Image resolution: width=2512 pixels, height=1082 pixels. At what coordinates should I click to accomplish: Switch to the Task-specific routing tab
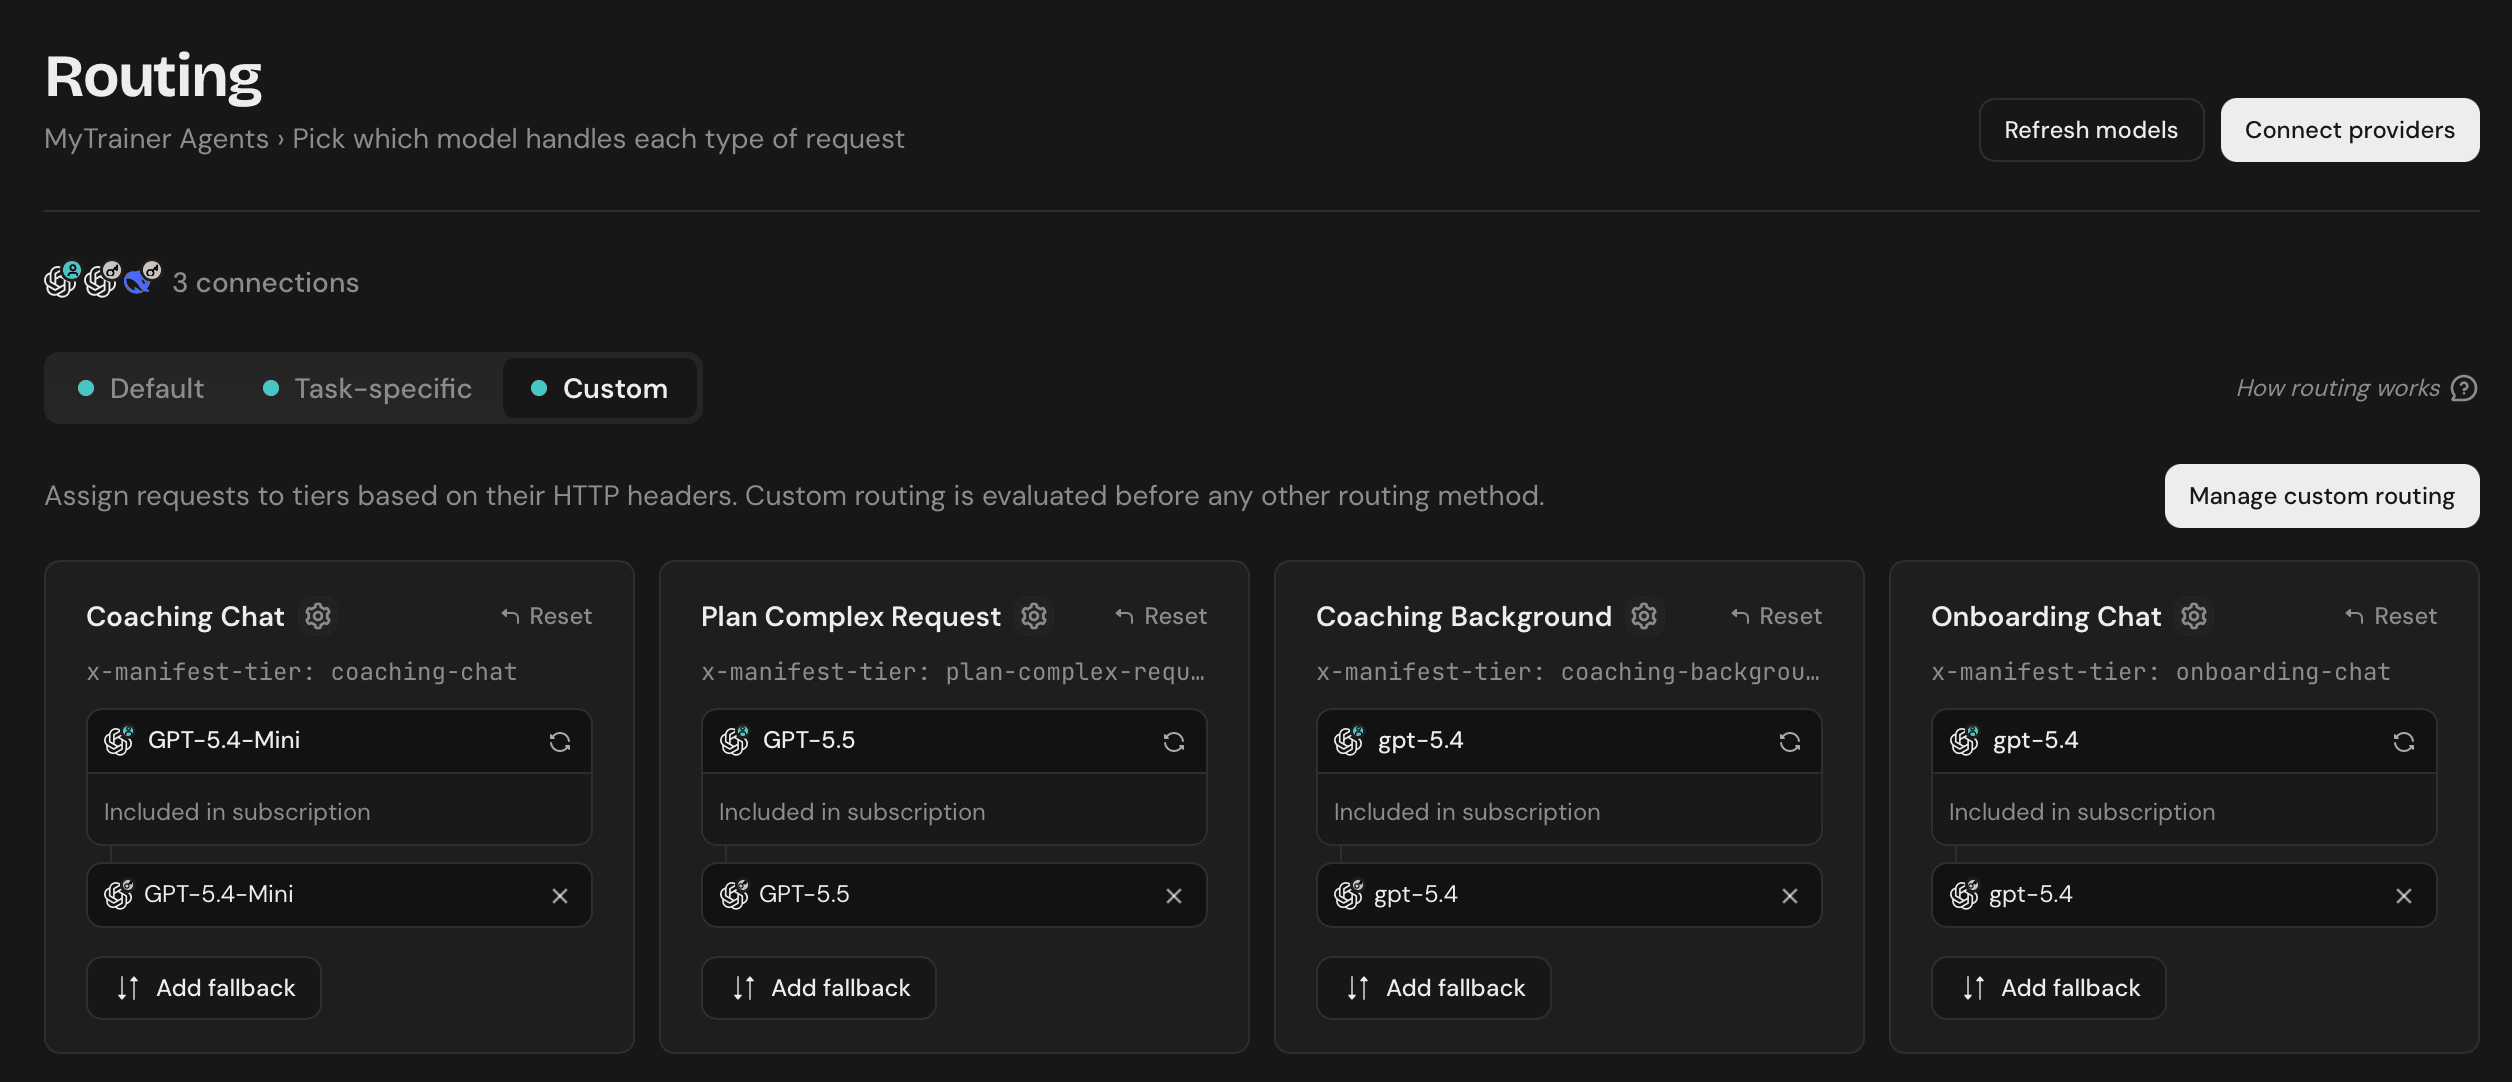point(367,388)
